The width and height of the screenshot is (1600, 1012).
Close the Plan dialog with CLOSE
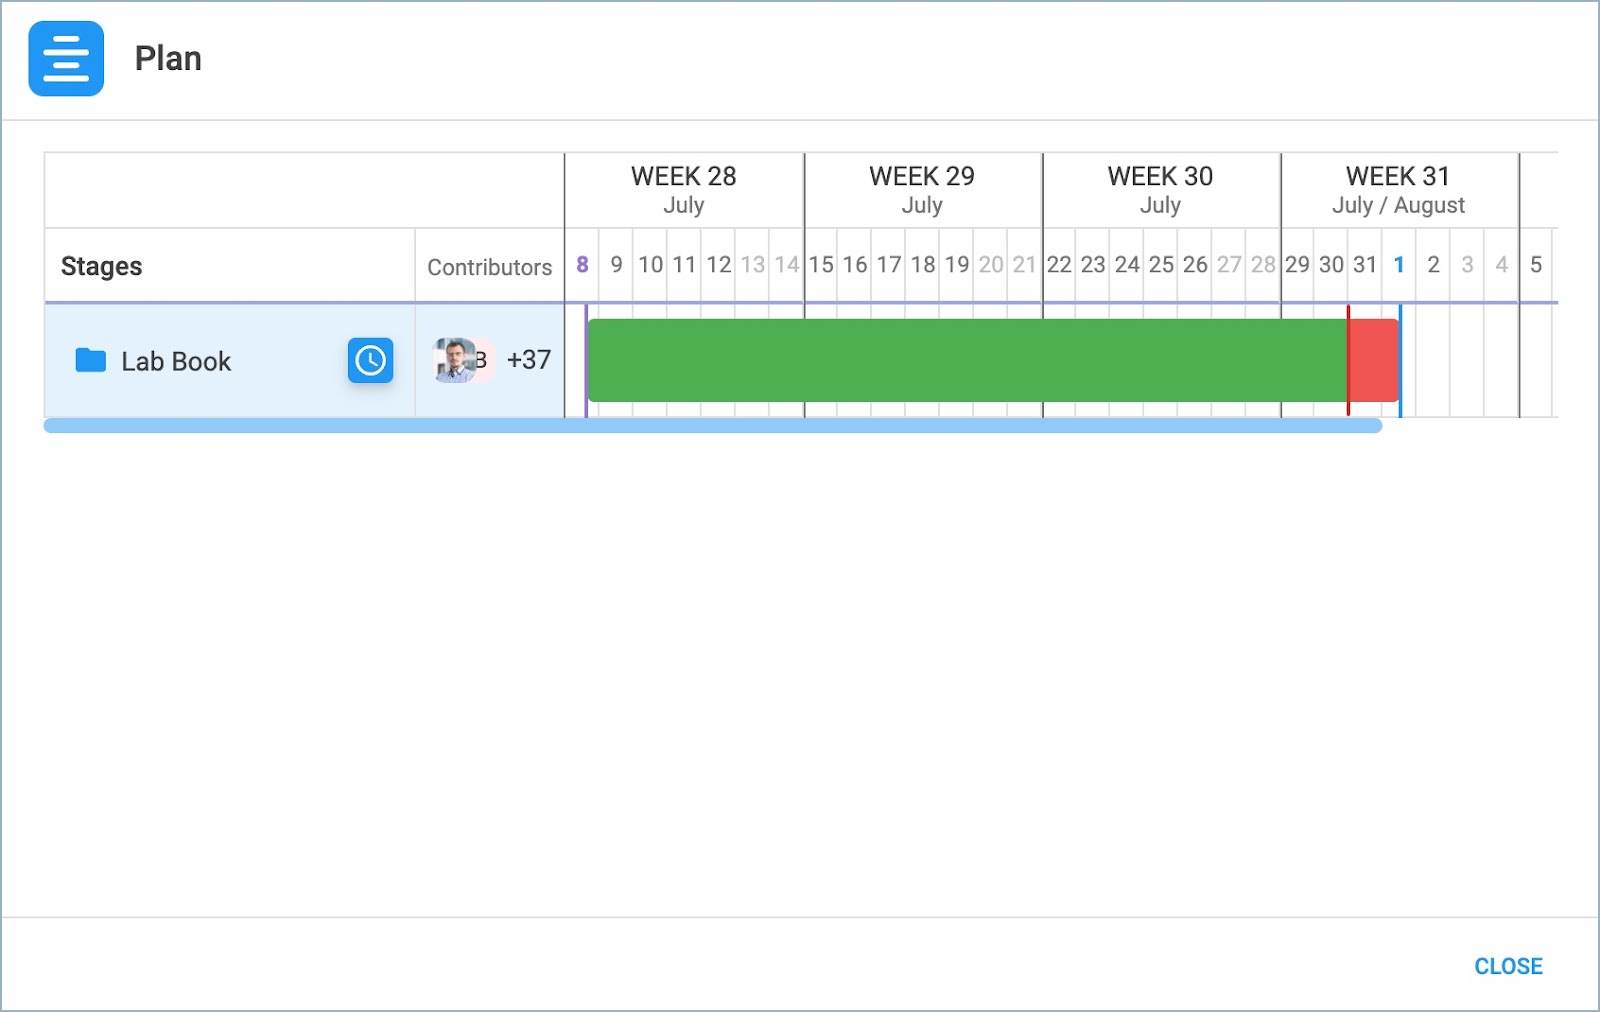pyautogui.click(x=1508, y=966)
